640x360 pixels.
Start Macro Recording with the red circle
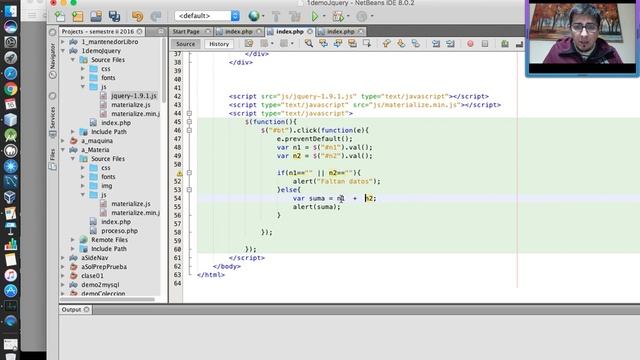pos(470,44)
